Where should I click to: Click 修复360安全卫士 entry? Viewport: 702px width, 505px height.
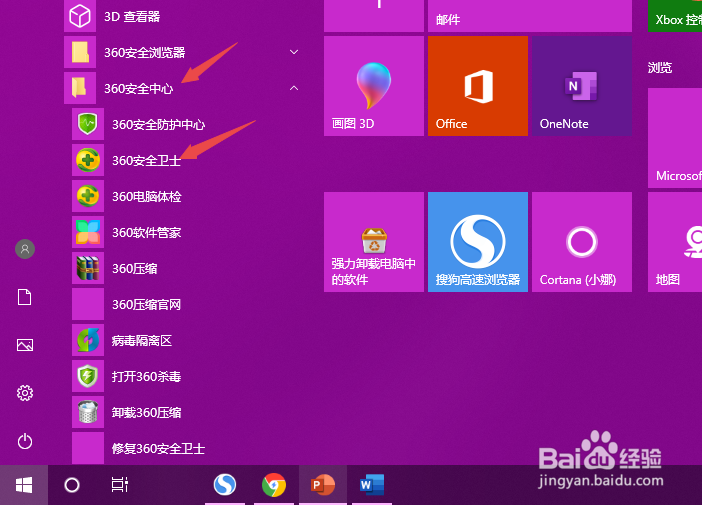tap(158, 448)
